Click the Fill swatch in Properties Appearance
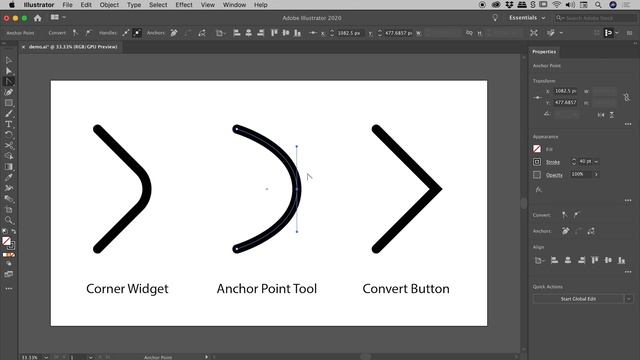 point(537,149)
